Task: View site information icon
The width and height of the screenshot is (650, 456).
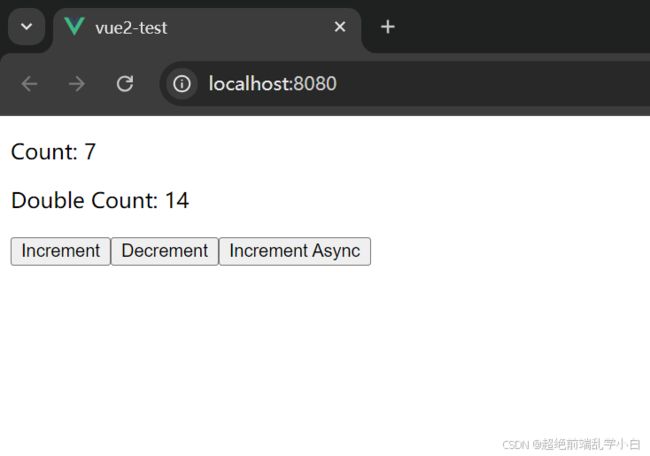Action: click(x=182, y=84)
